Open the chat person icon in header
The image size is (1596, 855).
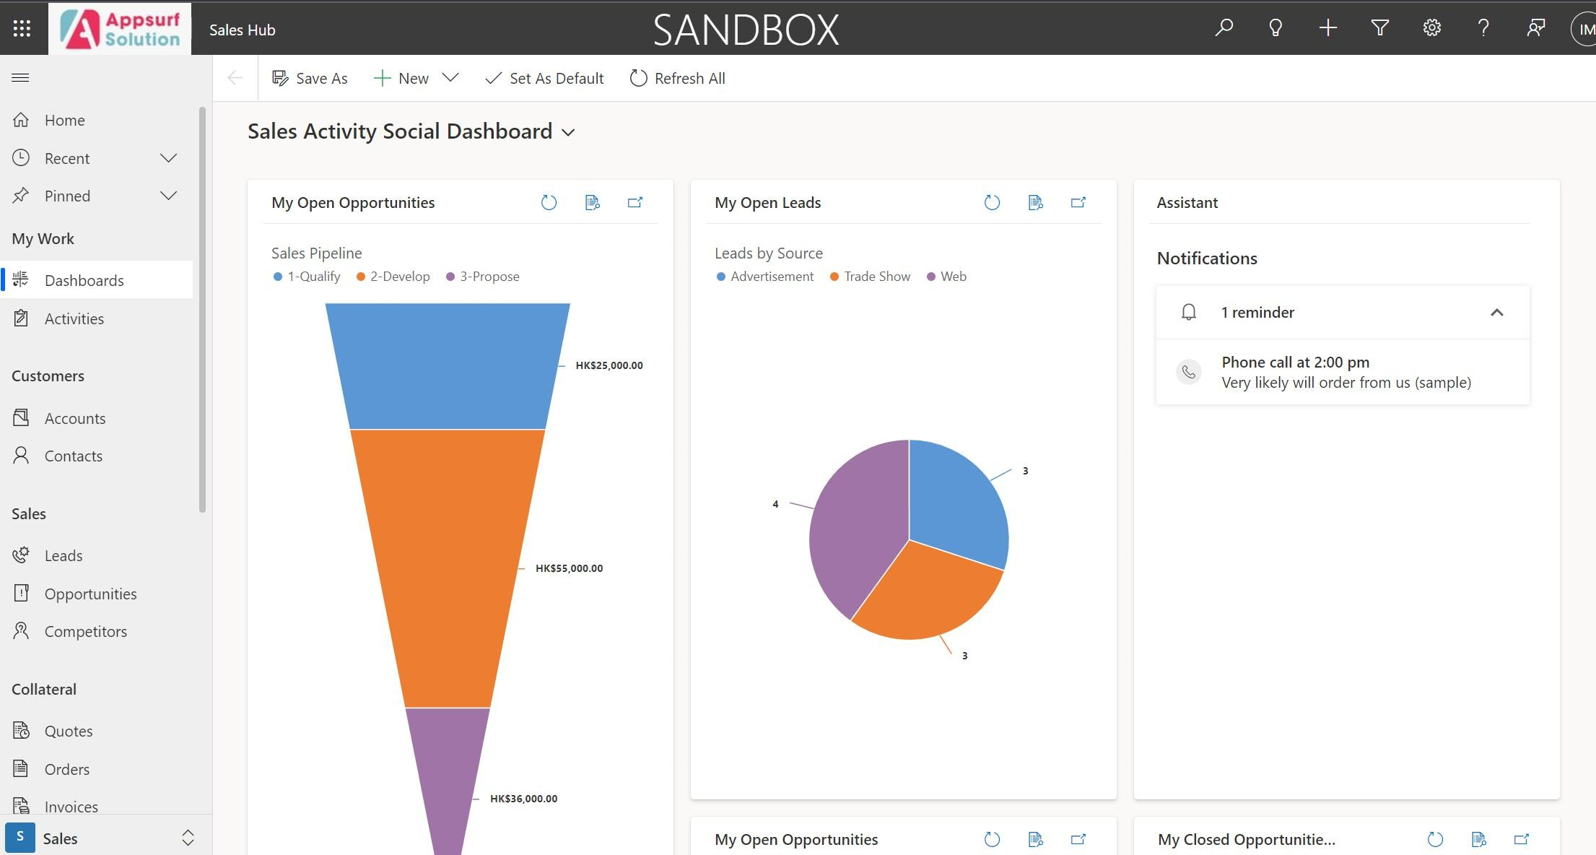click(1536, 29)
